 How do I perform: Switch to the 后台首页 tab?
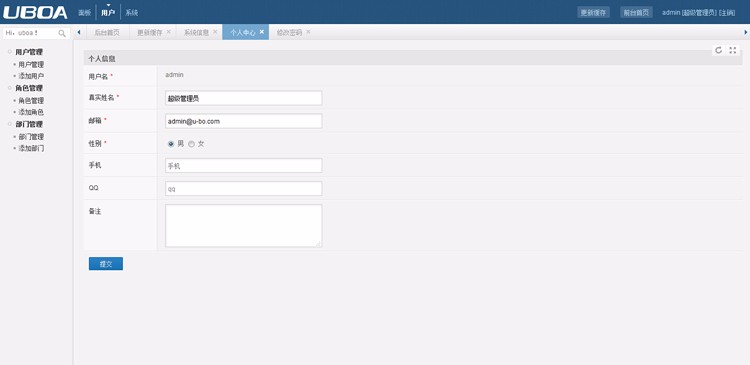[x=106, y=33]
